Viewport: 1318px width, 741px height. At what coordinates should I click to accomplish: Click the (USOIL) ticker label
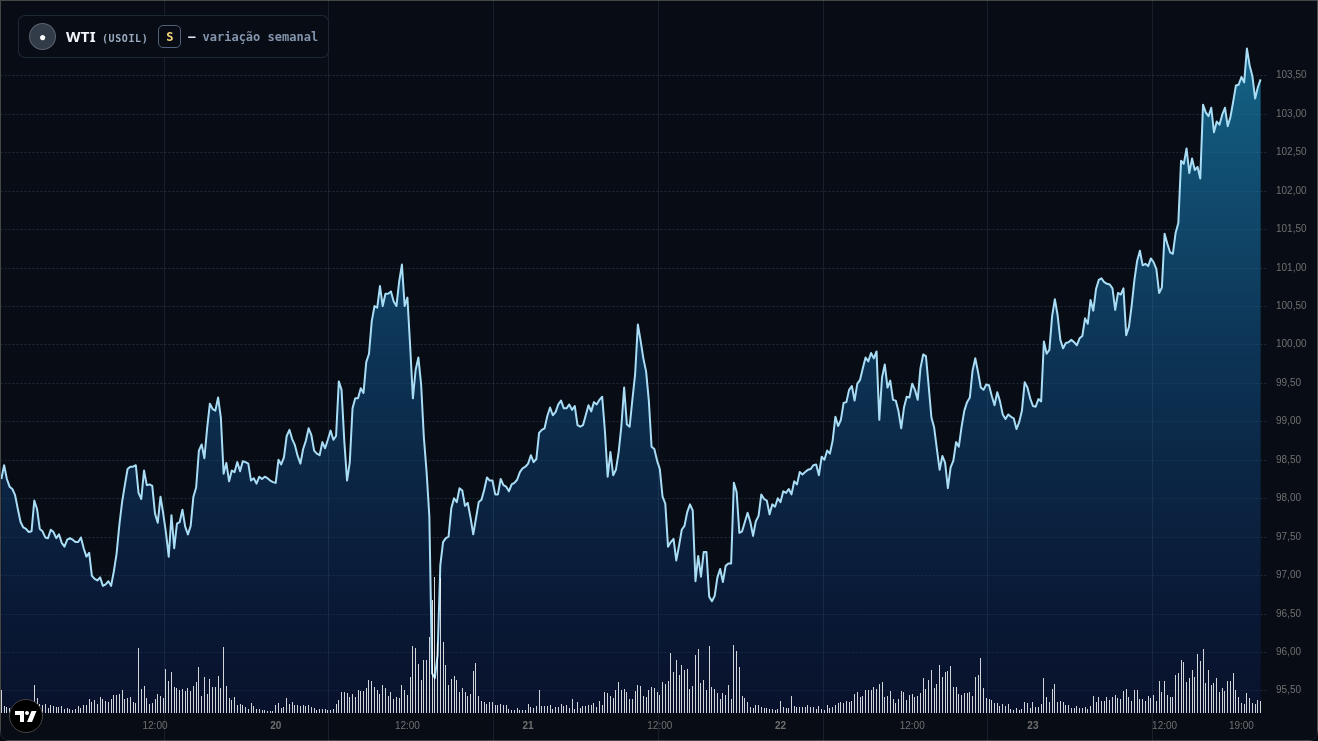click(125, 38)
